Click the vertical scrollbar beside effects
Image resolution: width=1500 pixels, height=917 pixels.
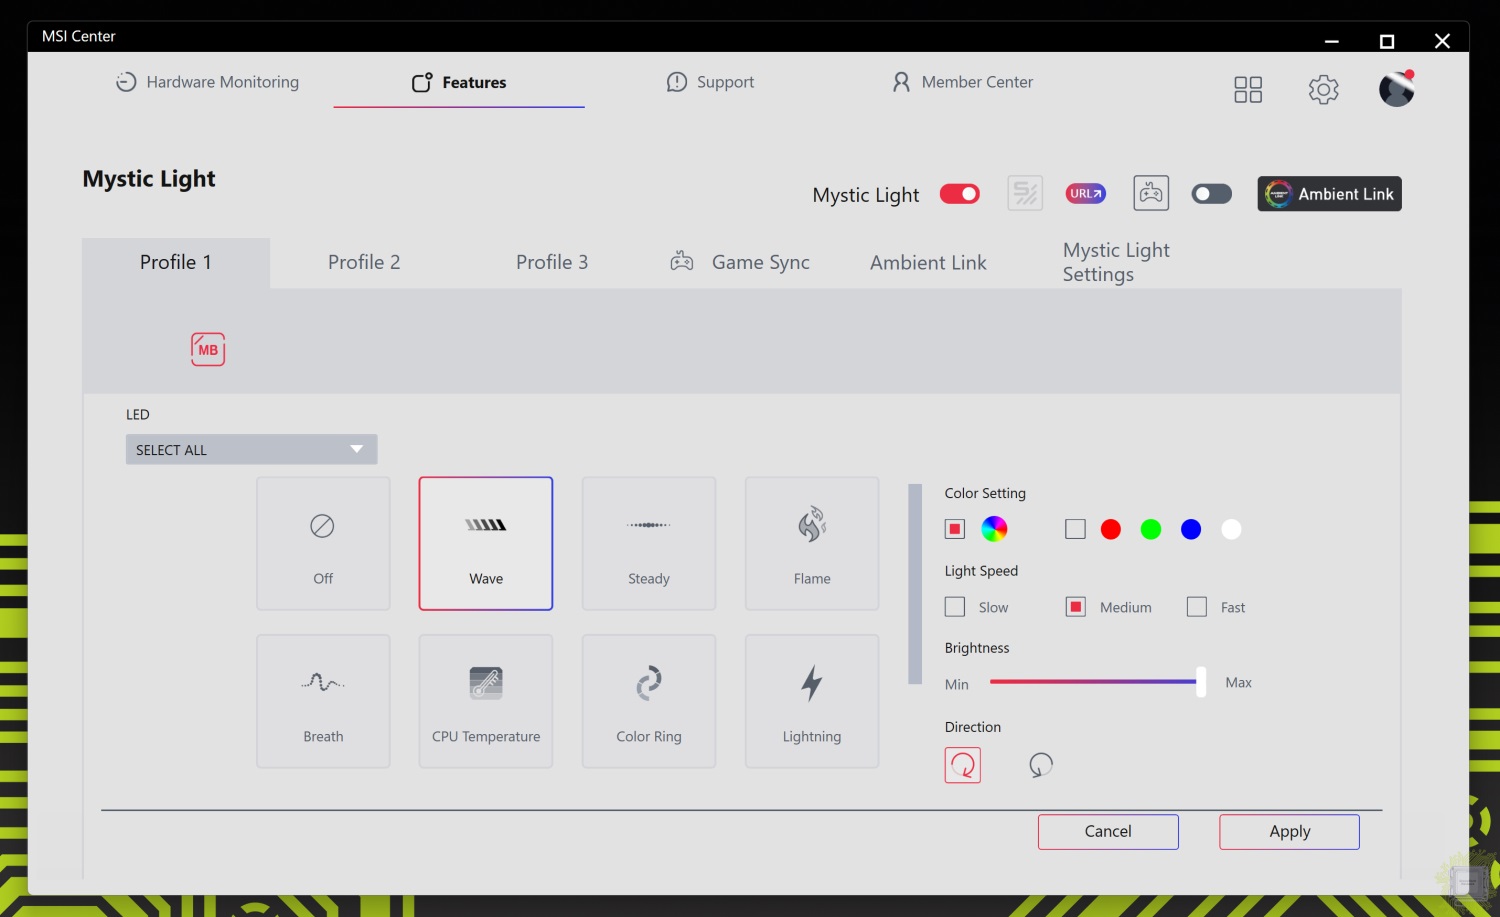coord(914,584)
